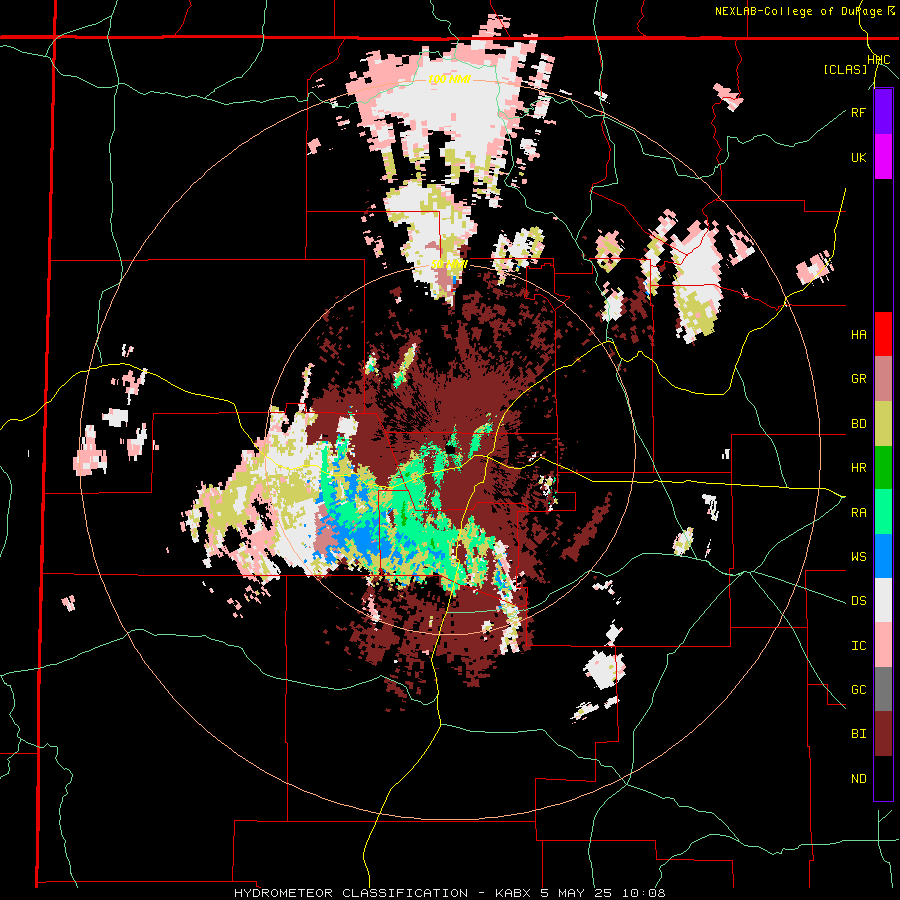Click the UK legend label
The height and width of the screenshot is (900, 900).
point(858,158)
